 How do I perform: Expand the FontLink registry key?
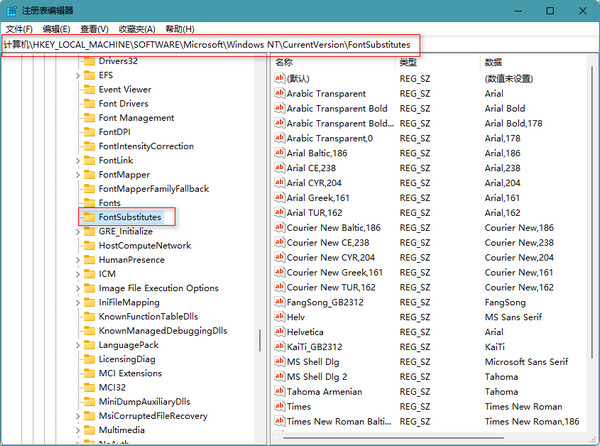pos(78,160)
